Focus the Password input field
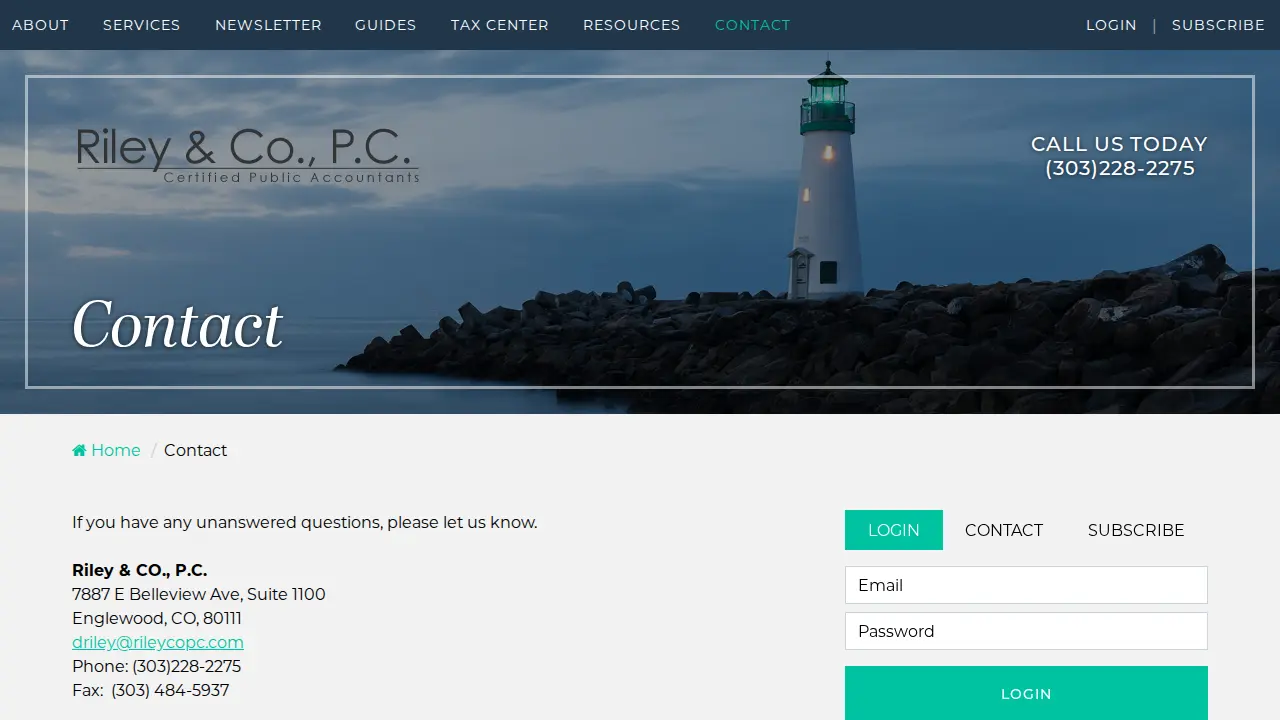Image resolution: width=1280 pixels, height=720 pixels. point(1026,631)
